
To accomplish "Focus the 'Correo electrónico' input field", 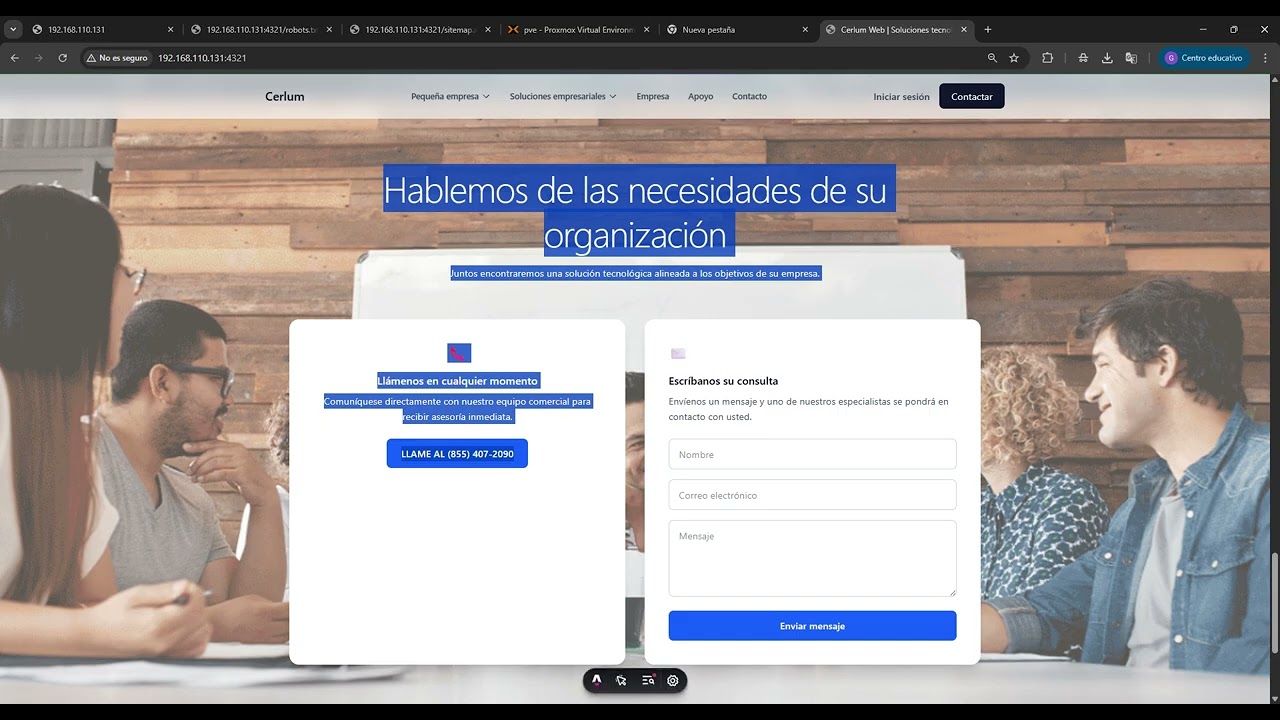I will tap(812, 495).
